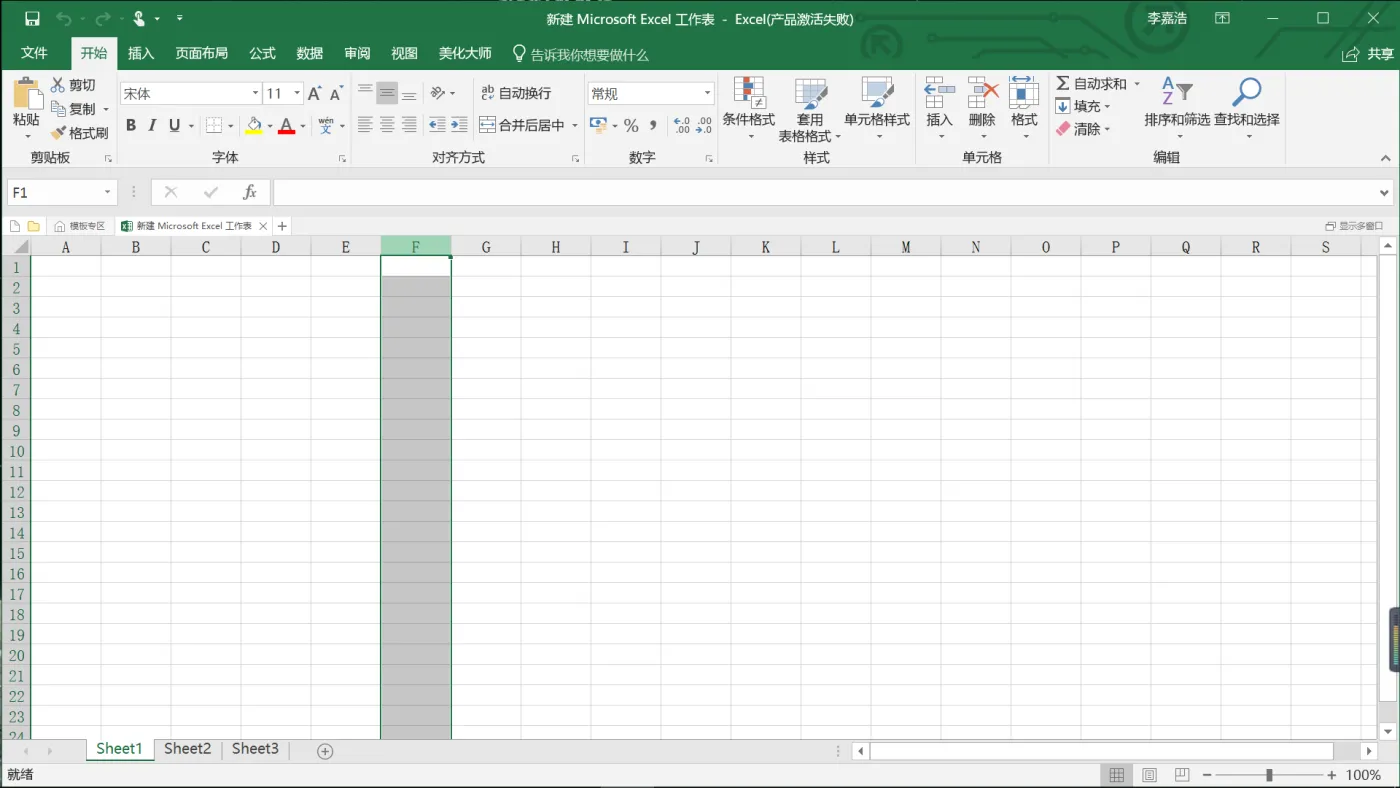Open font name dropdown (宋体)

[x=255, y=93]
